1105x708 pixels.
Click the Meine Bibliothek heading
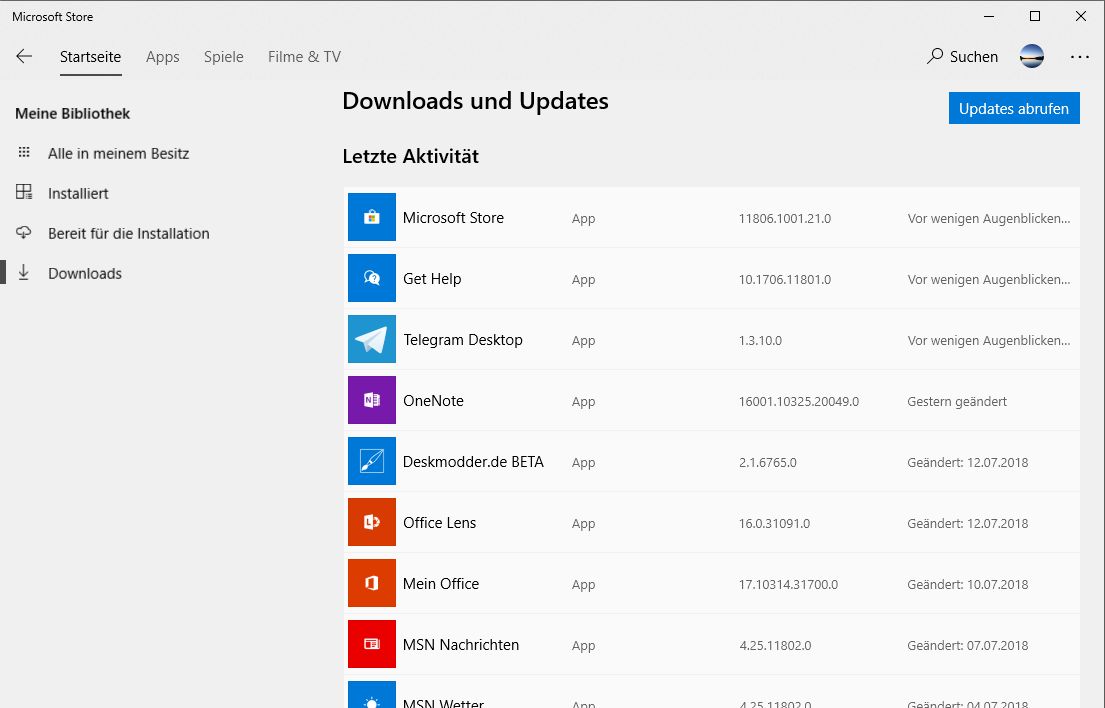point(73,113)
